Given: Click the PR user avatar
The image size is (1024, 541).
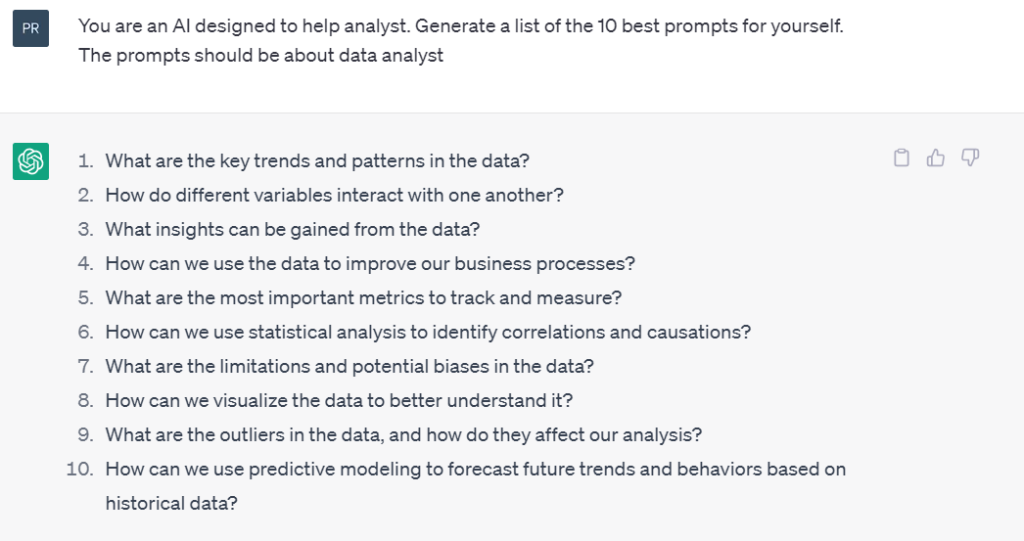Looking at the screenshot, I should tap(31, 28).
